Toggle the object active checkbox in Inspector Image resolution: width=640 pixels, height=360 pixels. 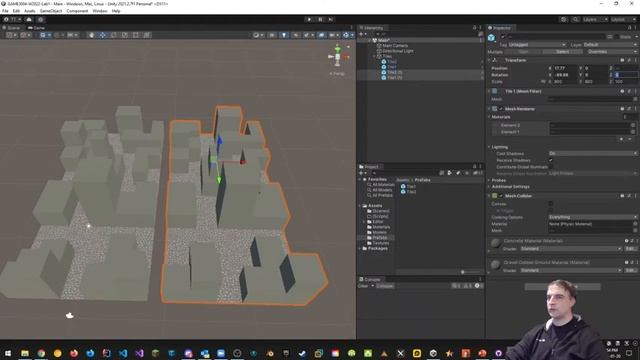click(x=503, y=37)
